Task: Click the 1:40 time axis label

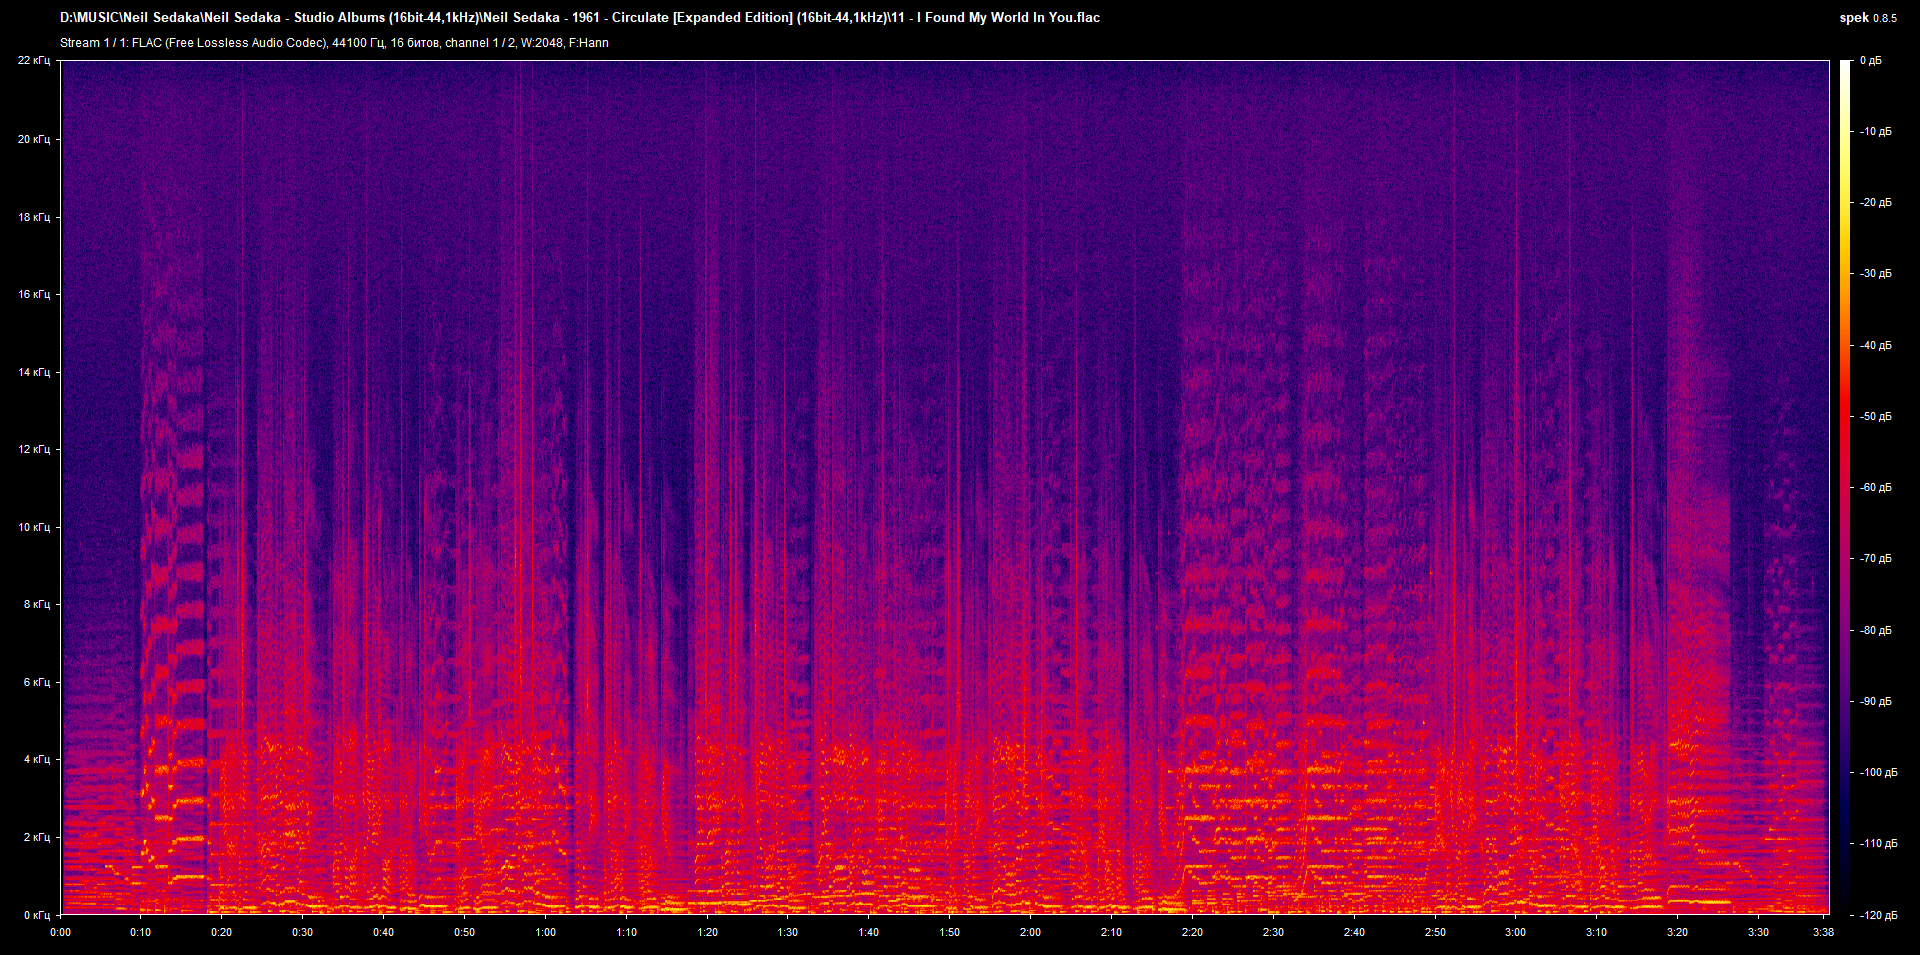Action: (868, 932)
